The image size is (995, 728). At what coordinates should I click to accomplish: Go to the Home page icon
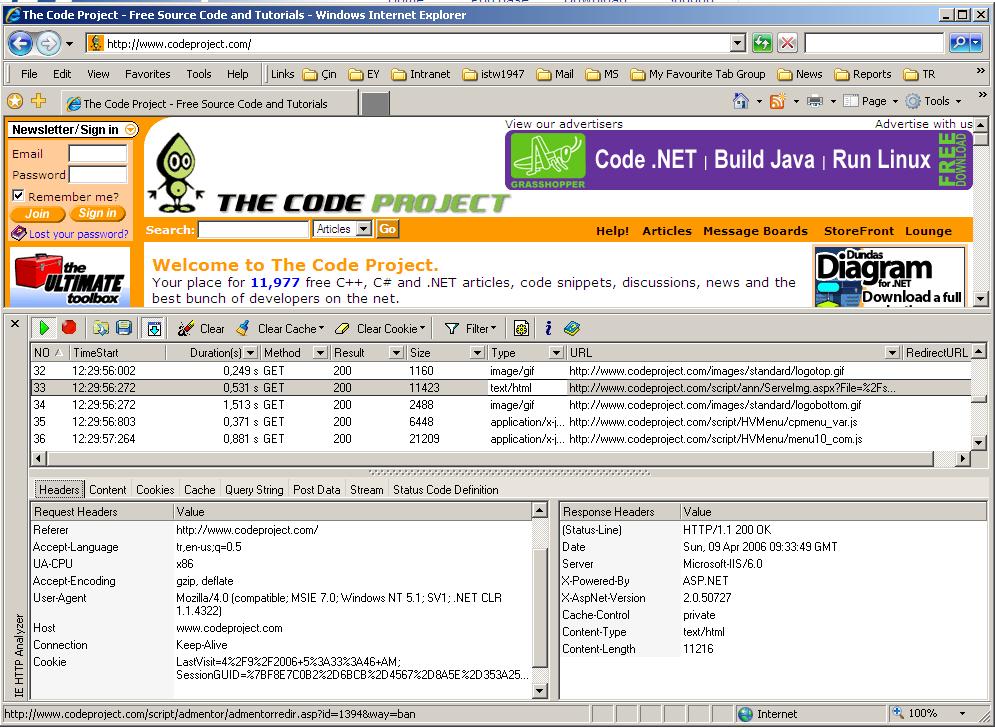tap(741, 101)
